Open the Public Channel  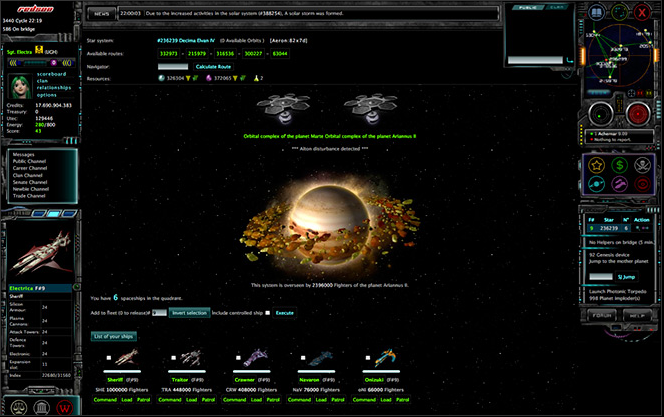[29, 161]
